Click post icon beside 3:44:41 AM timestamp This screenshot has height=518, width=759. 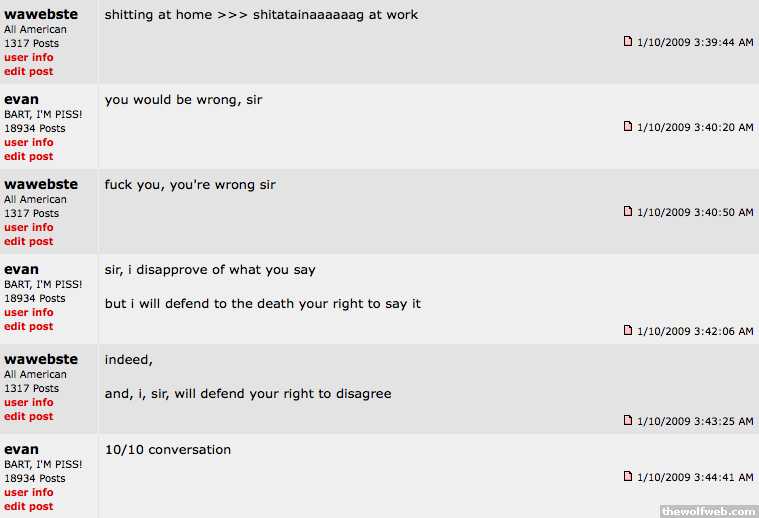pos(628,477)
